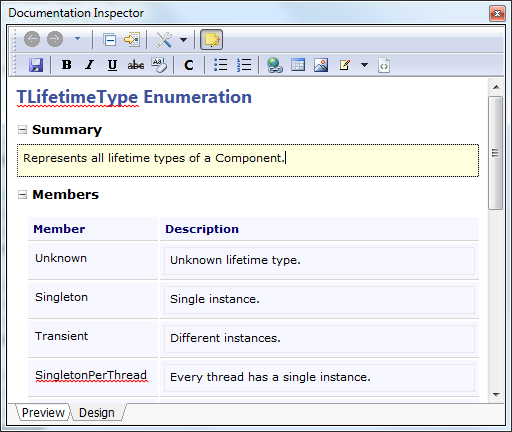Toggle underline formatting button
This screenshot has height=432, width=512.
(112, 65)
